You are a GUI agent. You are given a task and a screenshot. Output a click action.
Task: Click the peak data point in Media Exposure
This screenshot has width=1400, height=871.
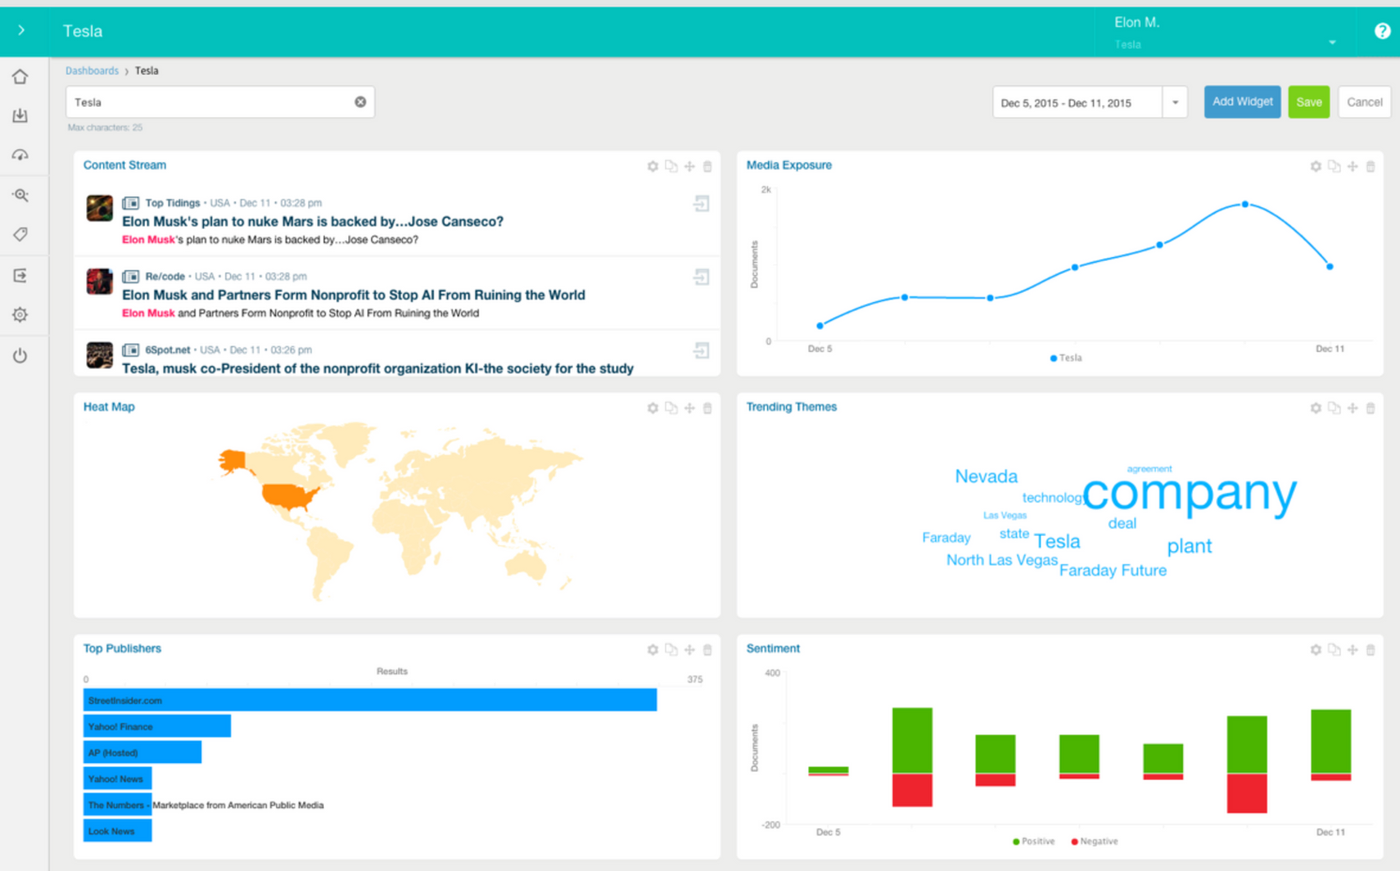tap(1245, 204)
